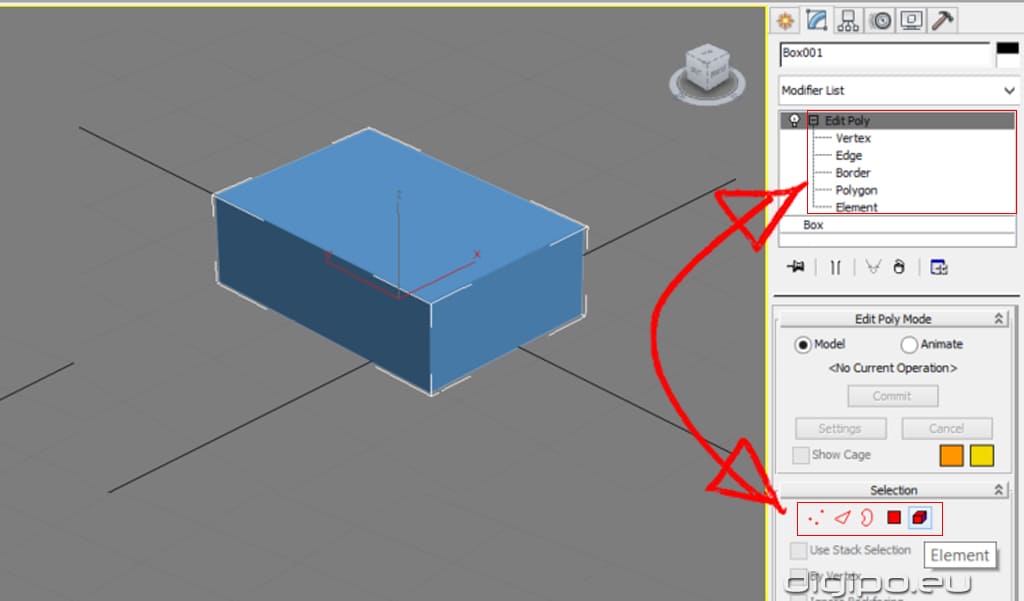Select Edge sub-object mode icon
The image size is (1024, 601).
pyautogui.click(x=842, y=517)
